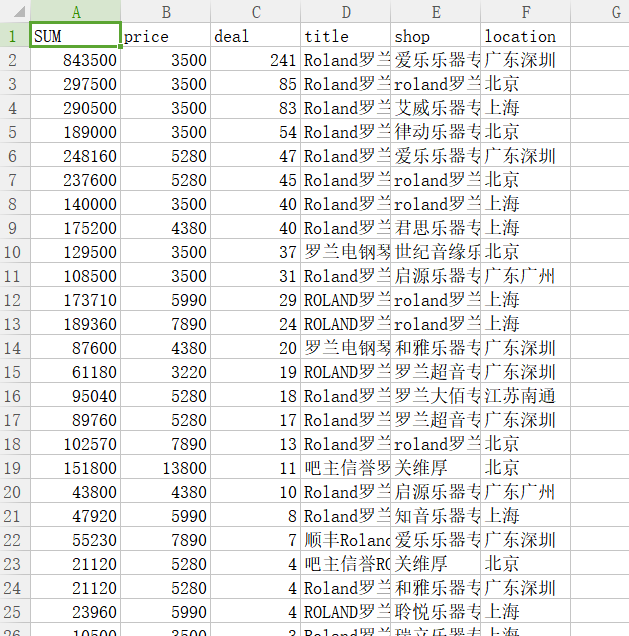Select cell with value 237600

pyautogui.click(x=75, y=180)
